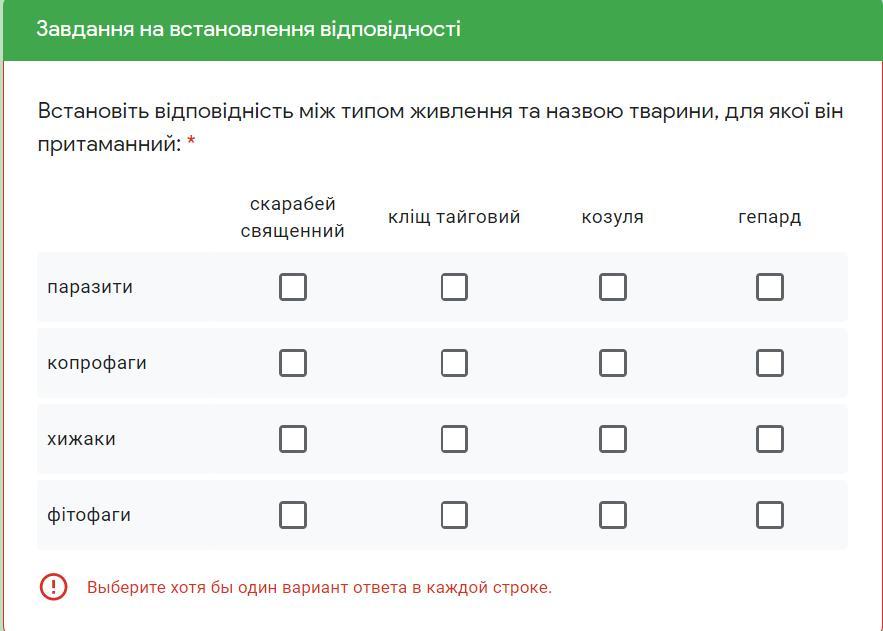Check хижаки under скарабей священний
The height and width of the screenshot is (631, 883).
pos(293,439)
